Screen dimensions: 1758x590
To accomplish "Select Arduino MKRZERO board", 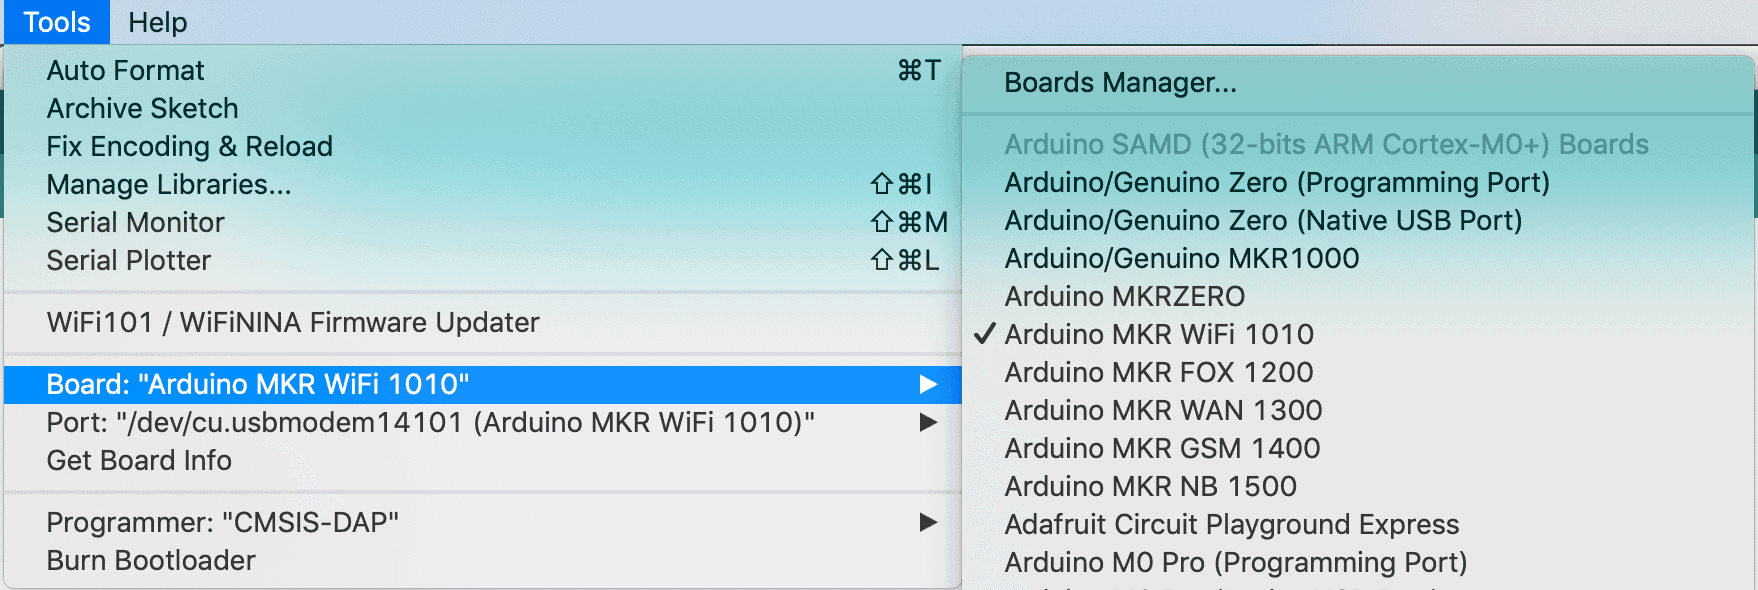I will [x=1124, y=296].
